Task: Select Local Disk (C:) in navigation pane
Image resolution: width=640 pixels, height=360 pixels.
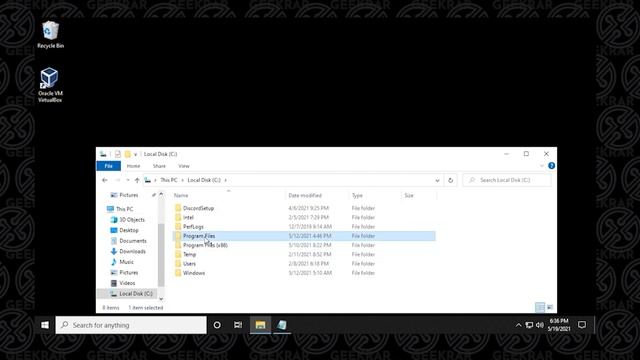Action: [136, 293]
